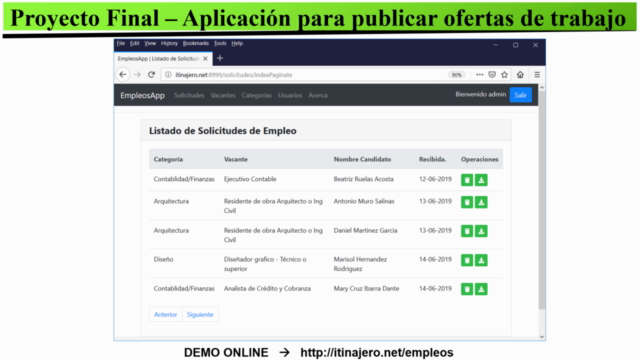The image size is (640, 360).
Task: Download Beatriz Ruelas Acosta's resume file
Action: point(481,180)
